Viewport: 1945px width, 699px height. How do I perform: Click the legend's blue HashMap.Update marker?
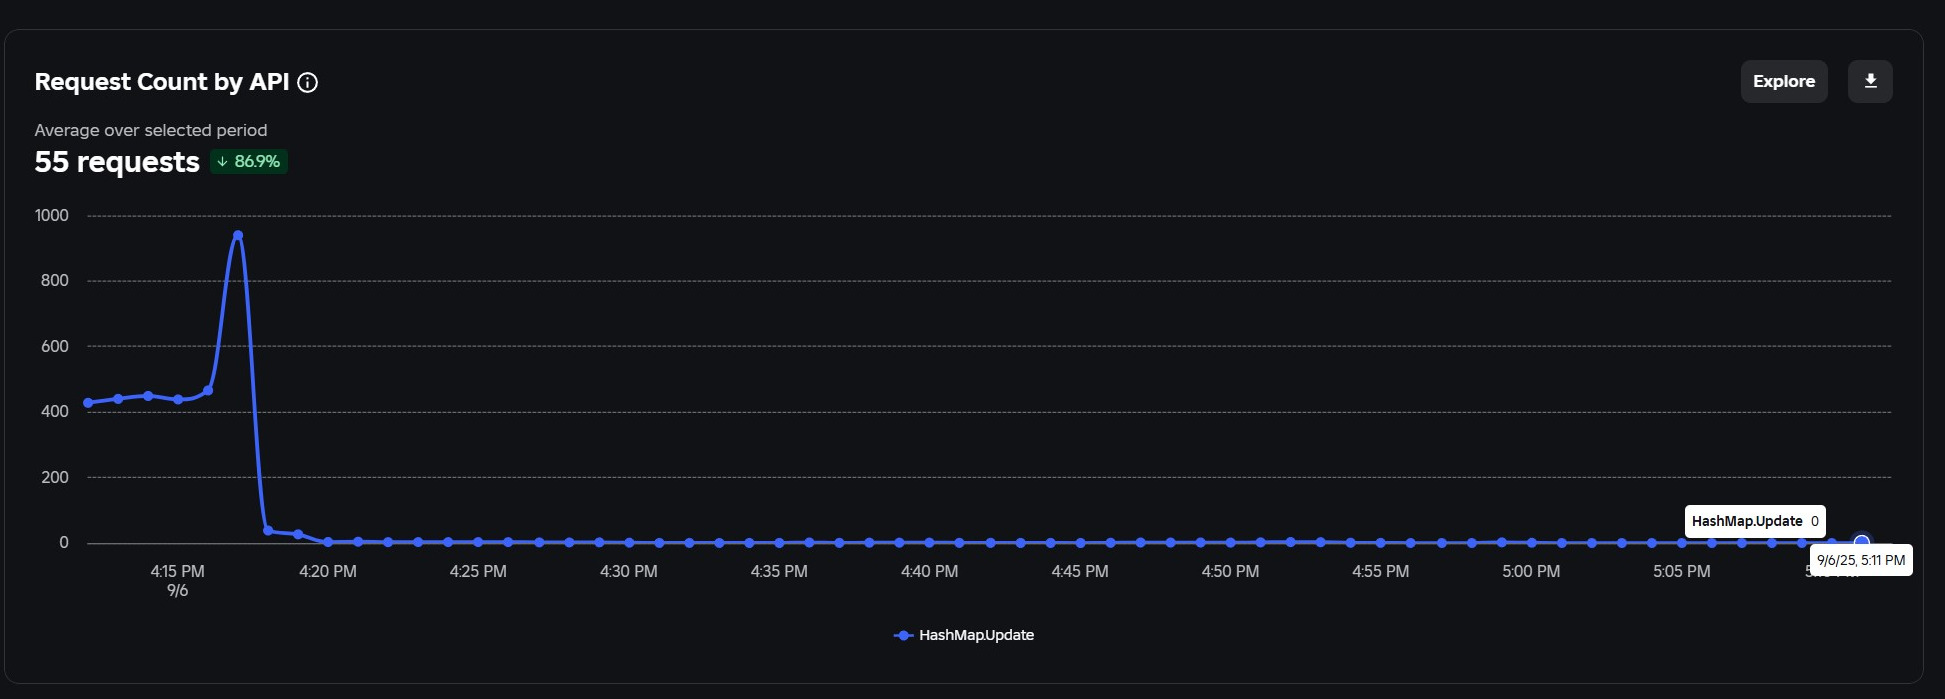[903, 635]
